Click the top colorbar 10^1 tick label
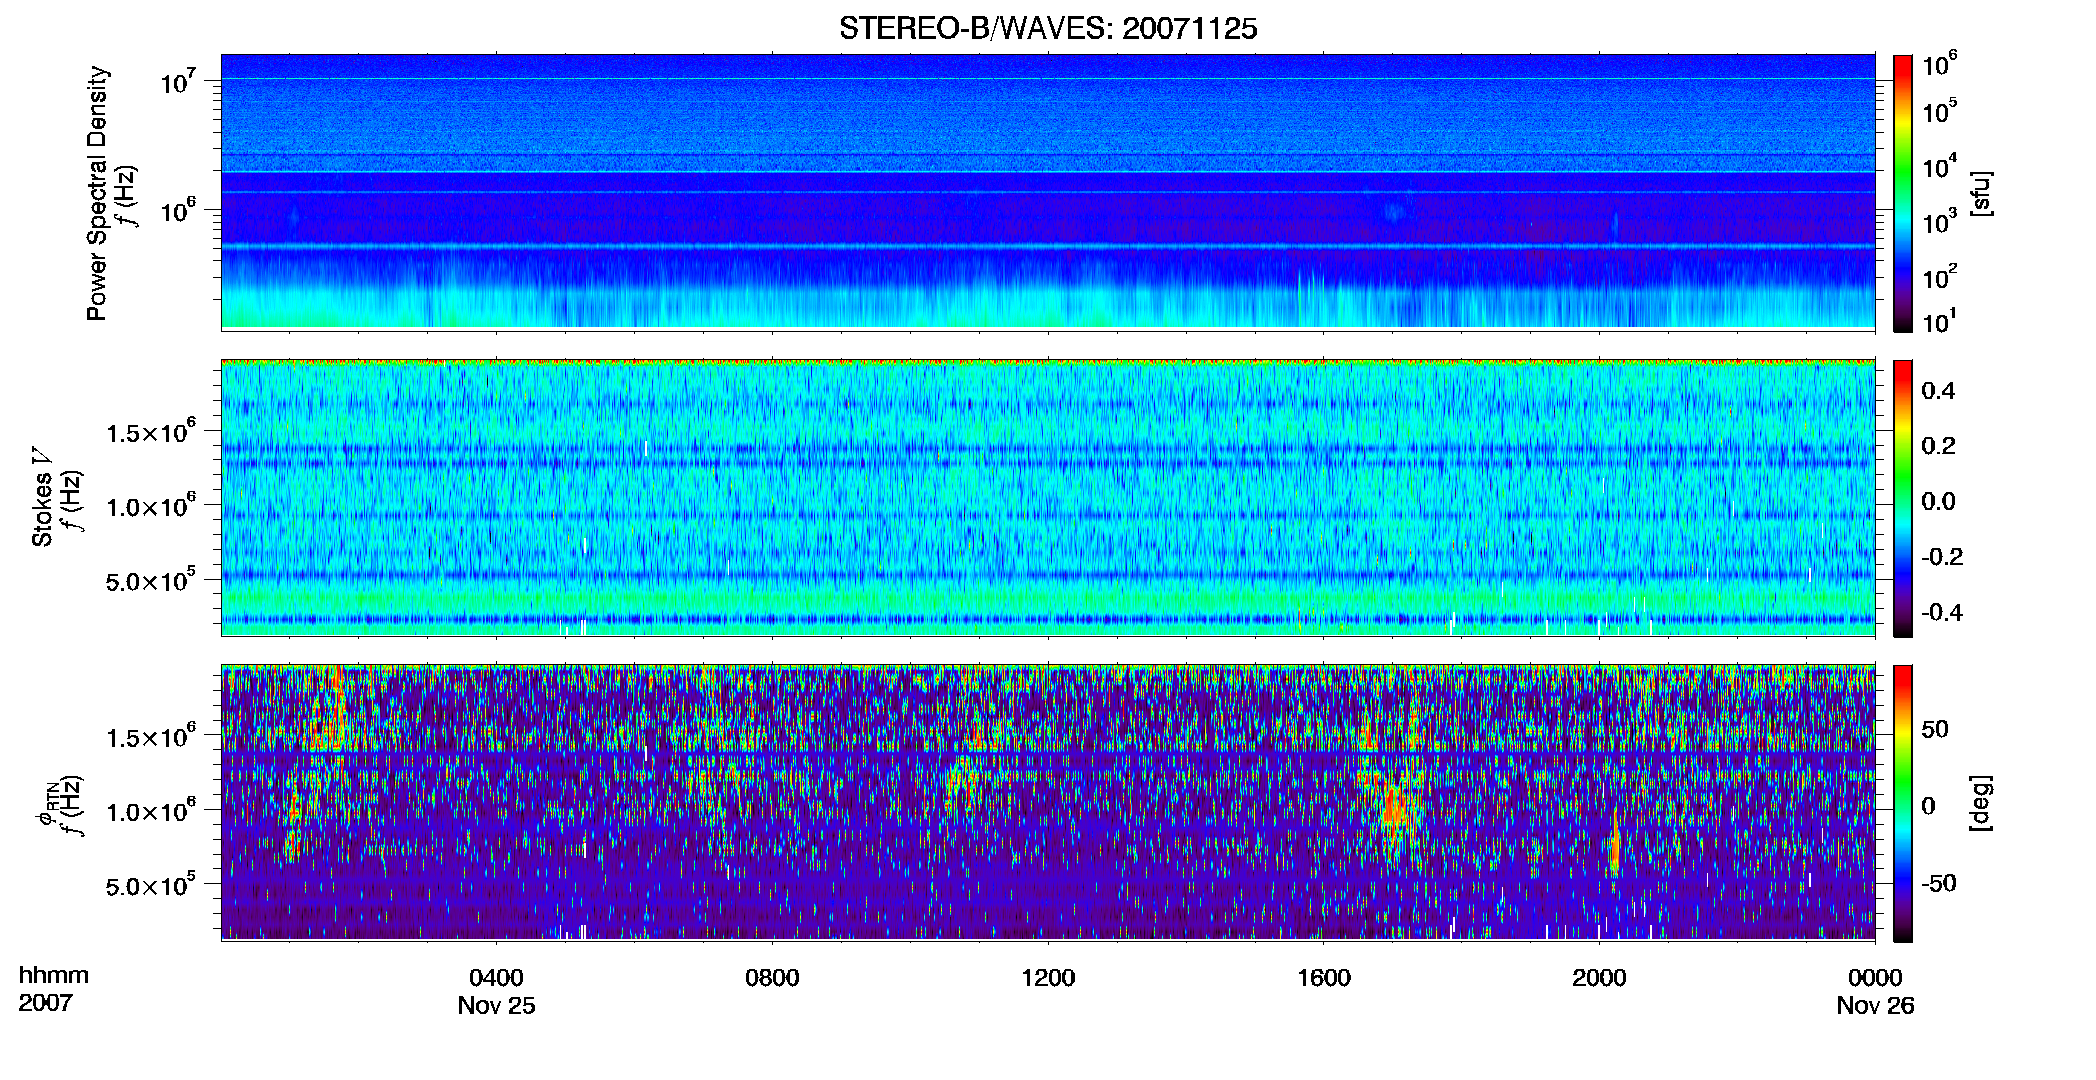2096x1080 pixels. coord(1940,322)
